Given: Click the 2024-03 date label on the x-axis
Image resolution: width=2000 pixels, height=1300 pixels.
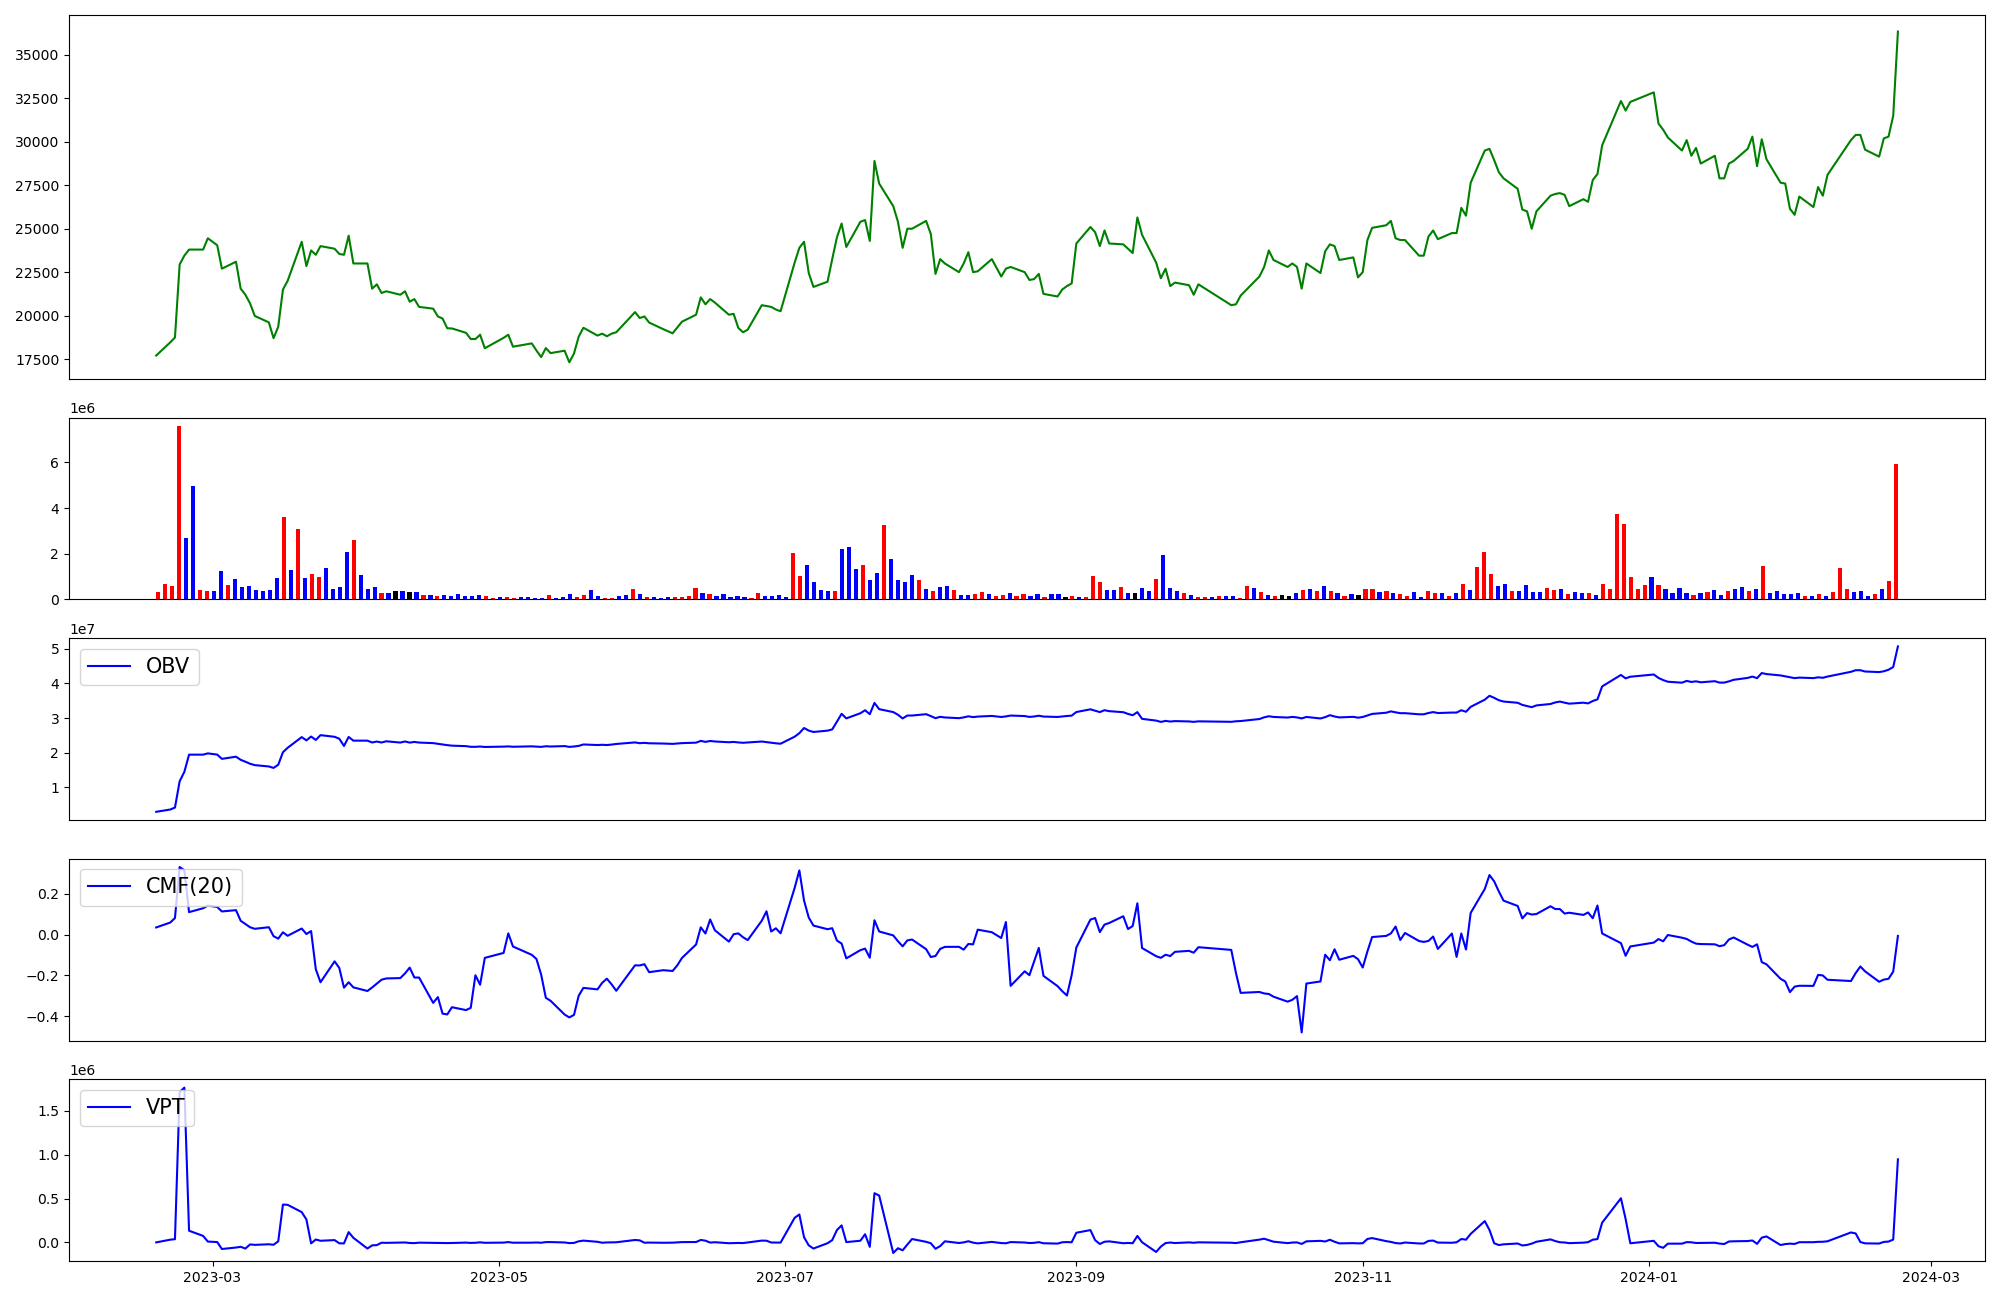Looking at the screenshot, I should pos(1930,1277).
